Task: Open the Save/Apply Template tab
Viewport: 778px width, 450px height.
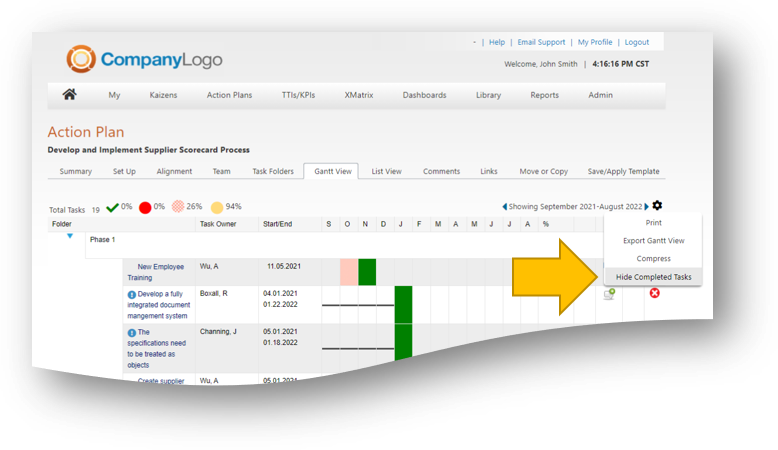Action: pos(623,171)
